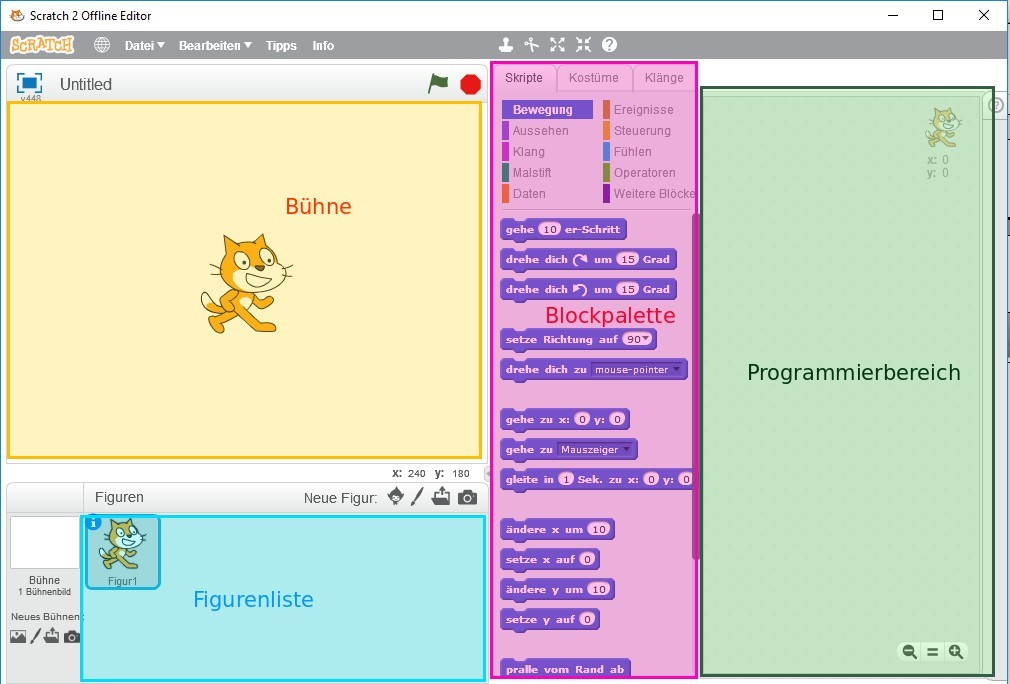
Task: Choose new sprite from library
Action: pyautogui.click(x=395, y=497)
